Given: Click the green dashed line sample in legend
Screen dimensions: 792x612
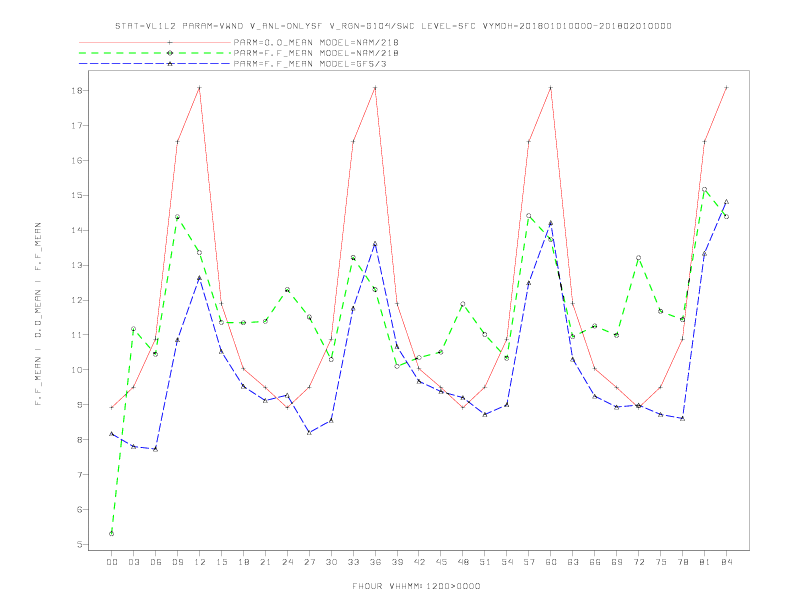Looking at the screenshot, I should point(155,53).
